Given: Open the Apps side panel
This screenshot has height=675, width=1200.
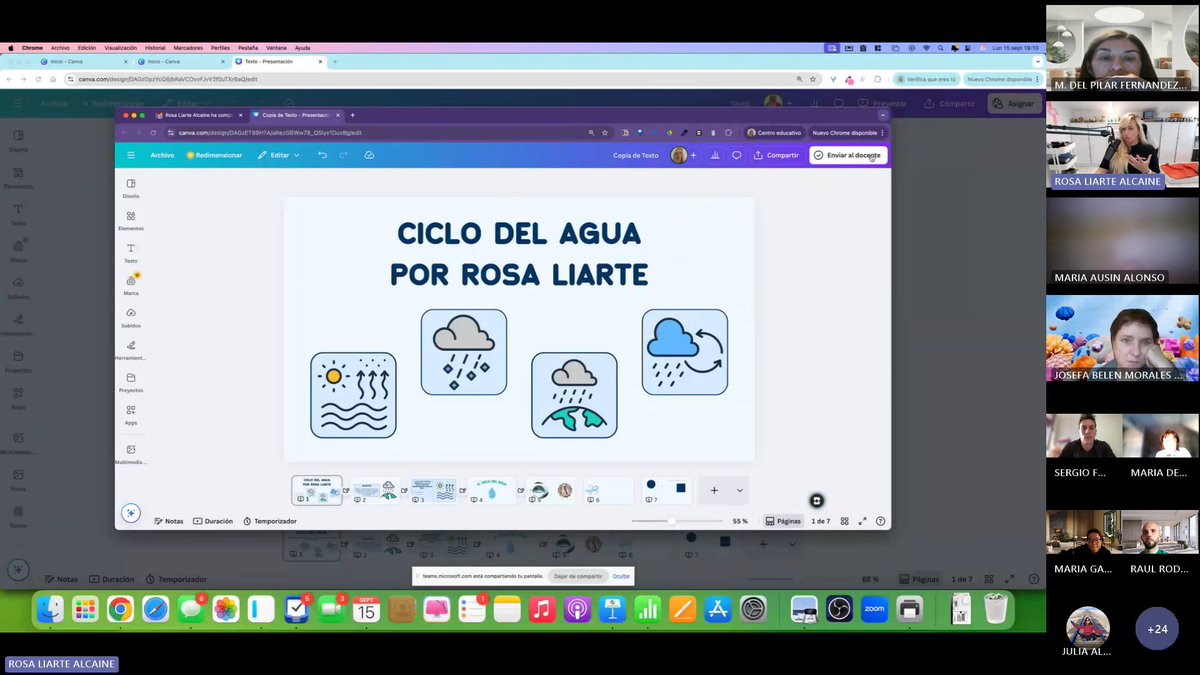Looking at the screenshot, I should (x=131, y=415).
